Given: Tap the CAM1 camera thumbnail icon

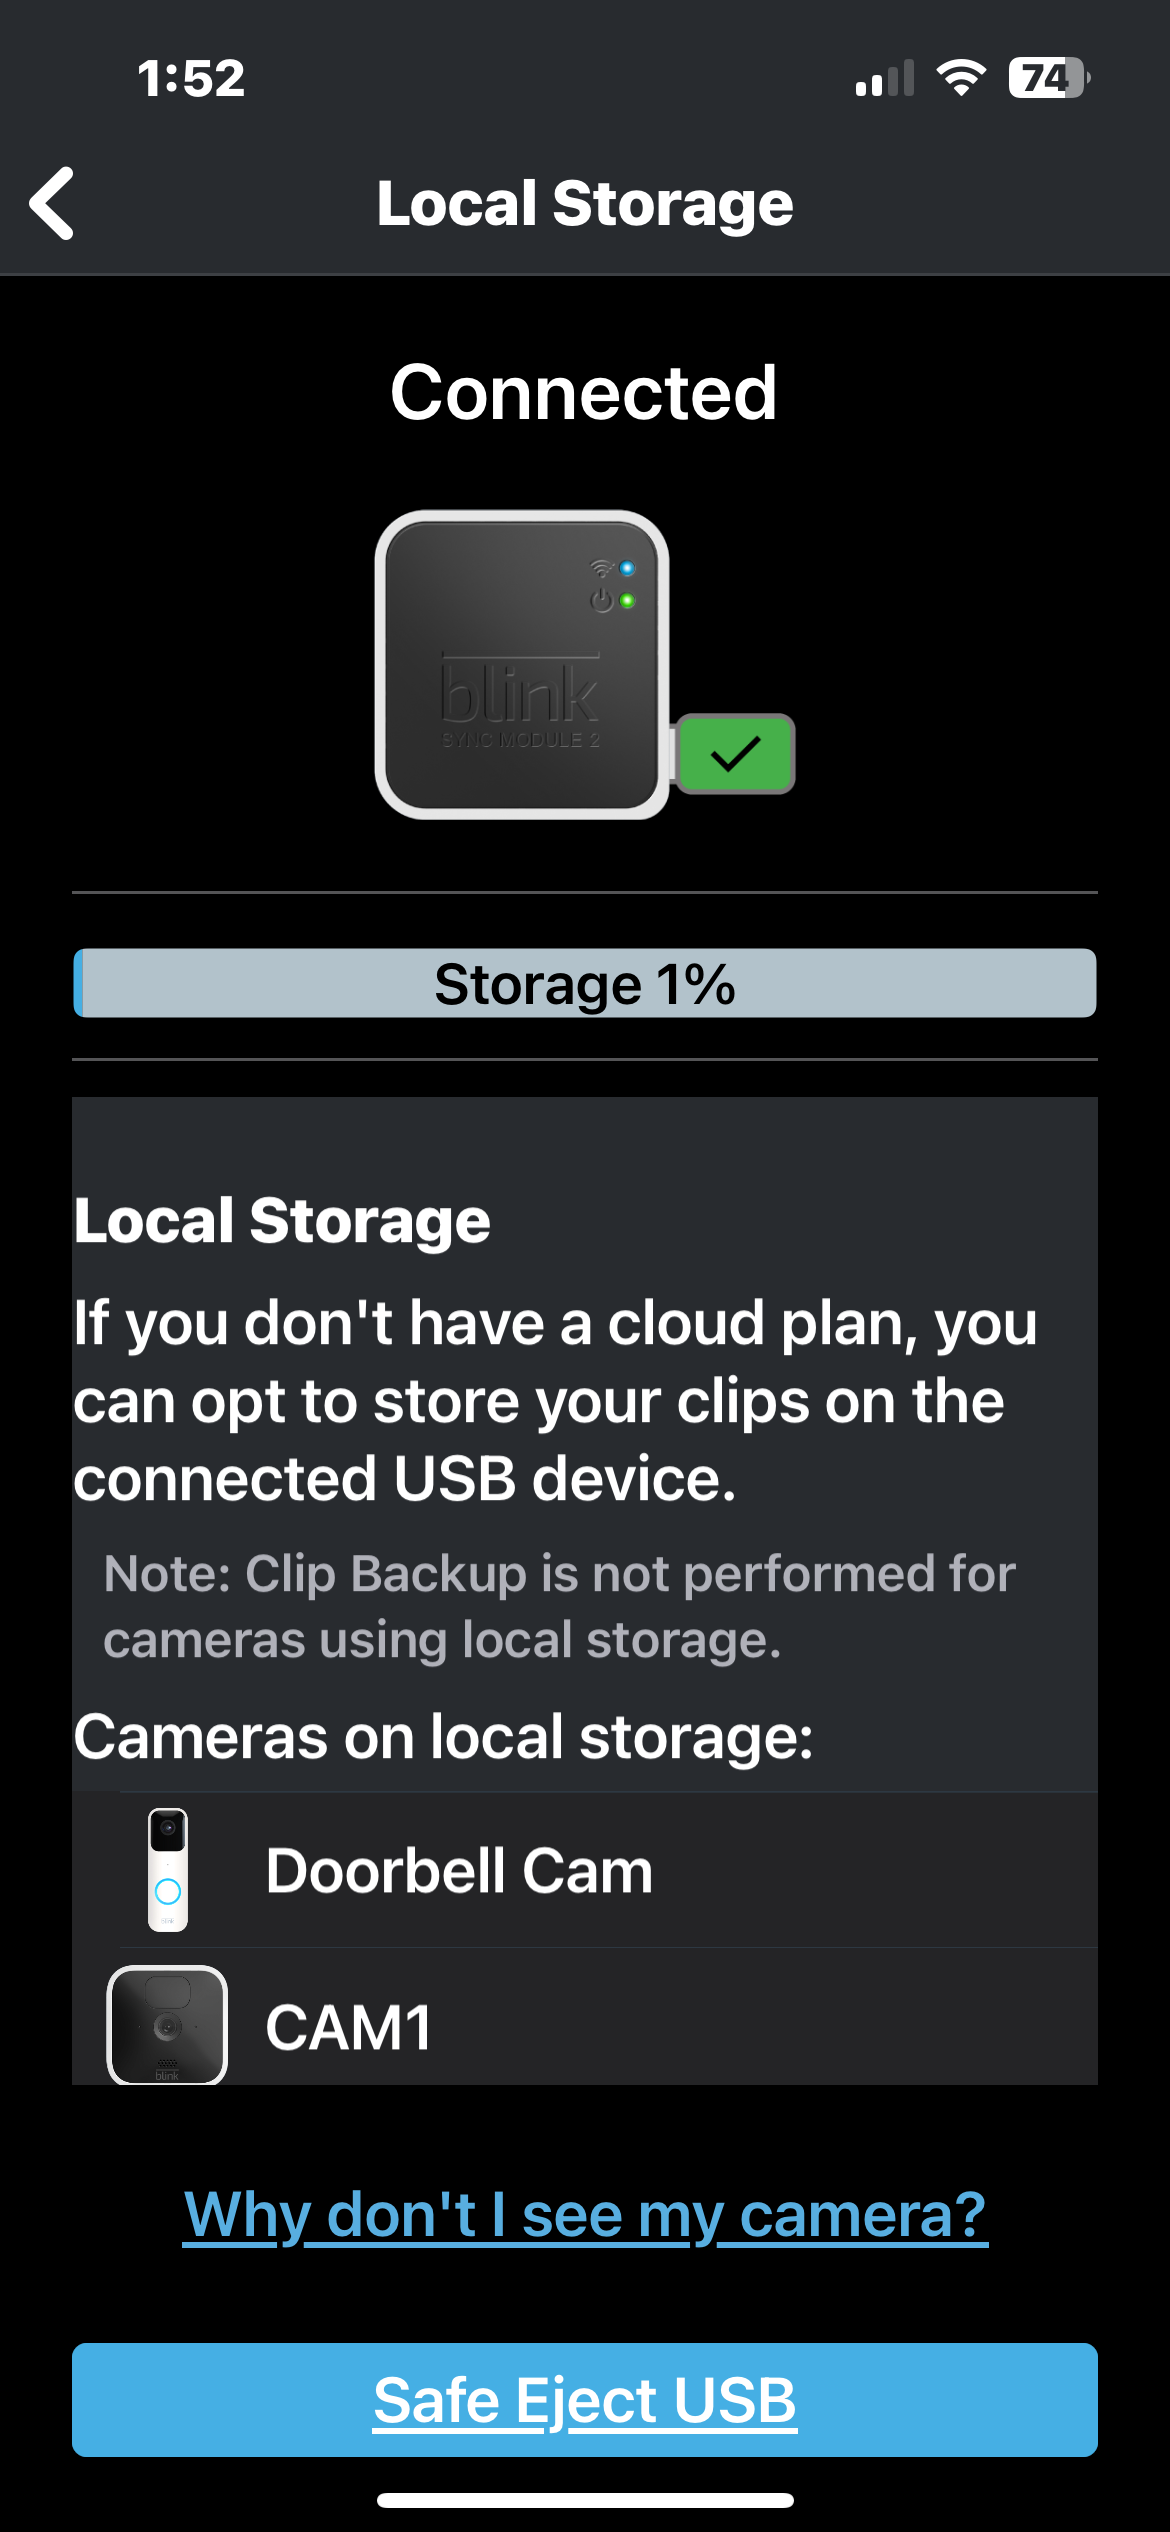Looking at the screenshot, I should pos(167,2025).
